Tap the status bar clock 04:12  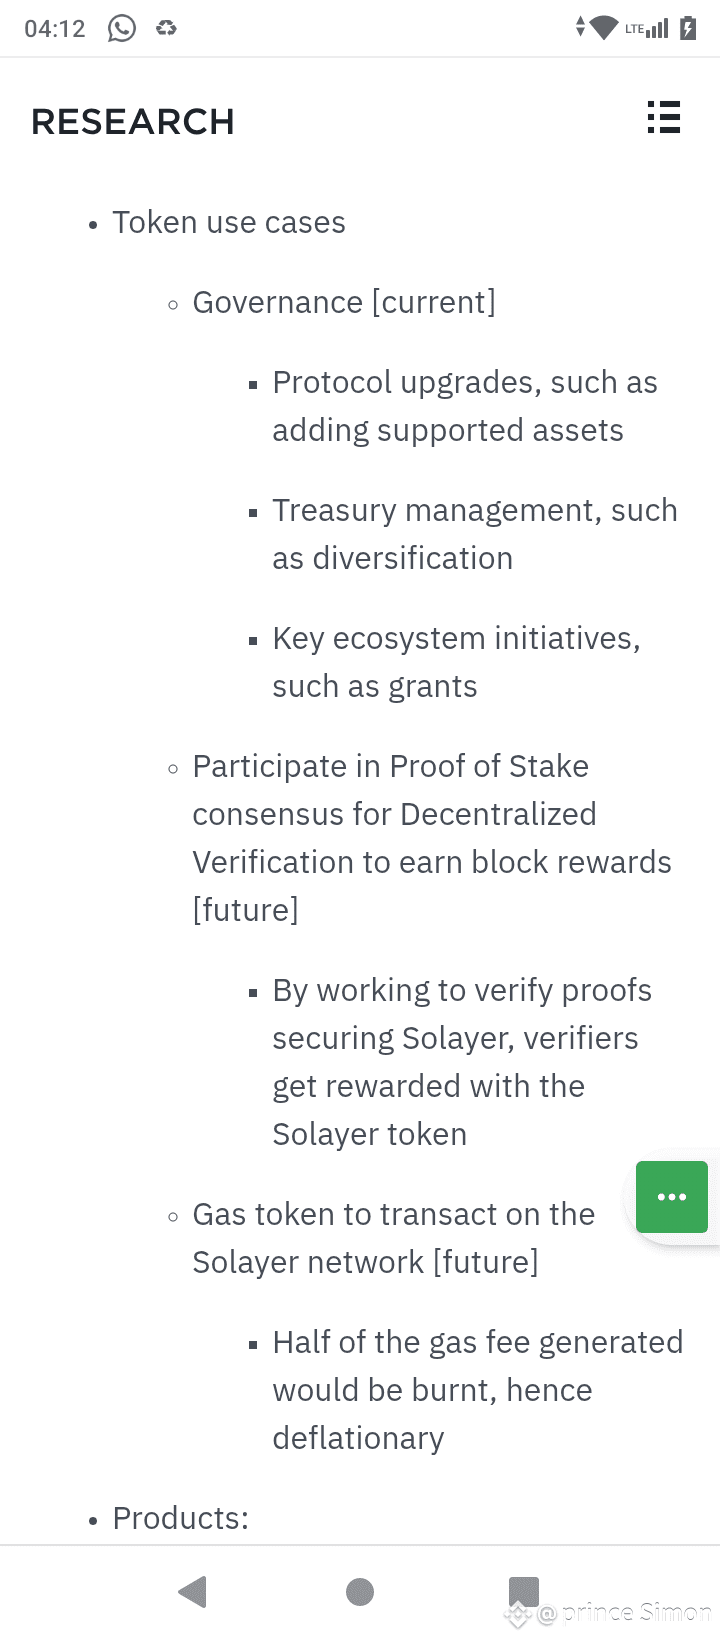[x=55, y=28]
